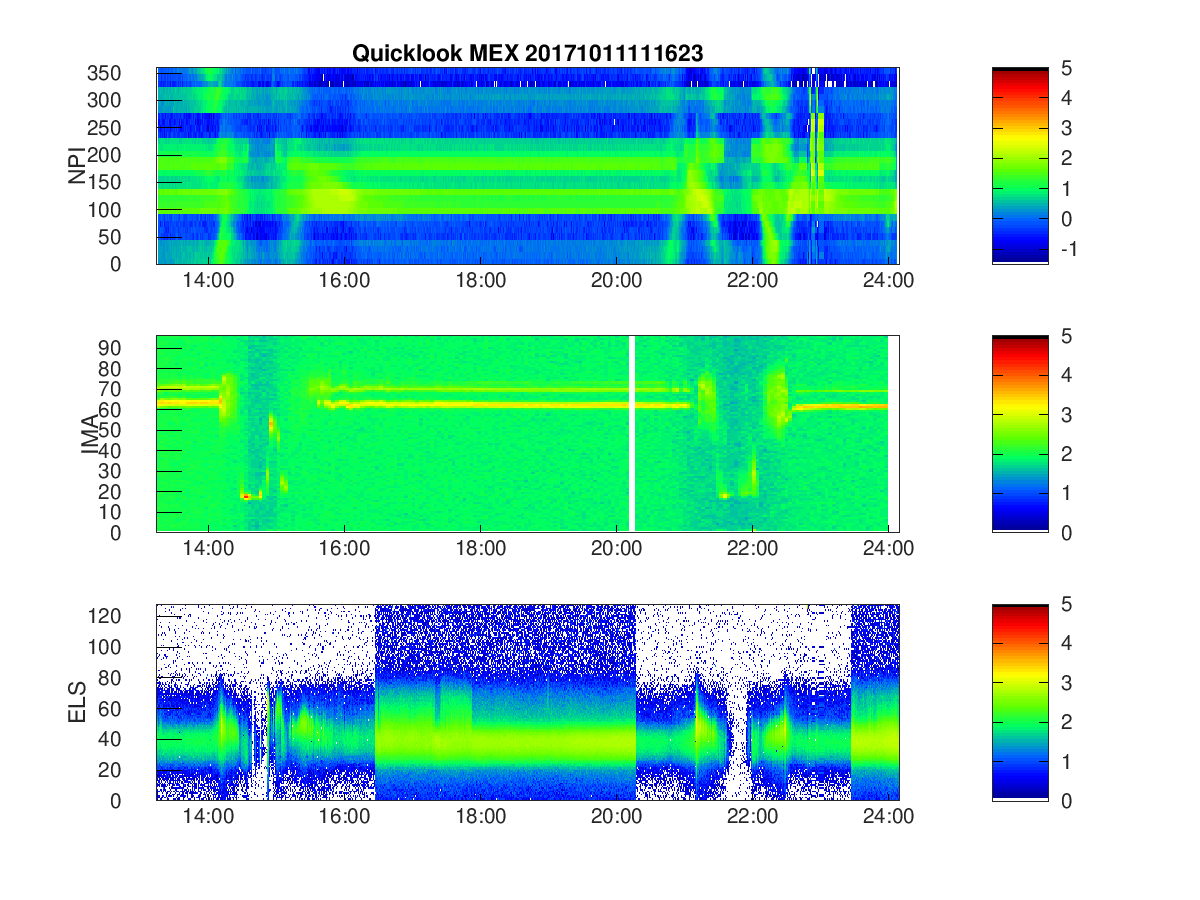Click the 18:00 label under NPI panel
The width and height of the screenshot is (1200, 900).
pos(480,281)
